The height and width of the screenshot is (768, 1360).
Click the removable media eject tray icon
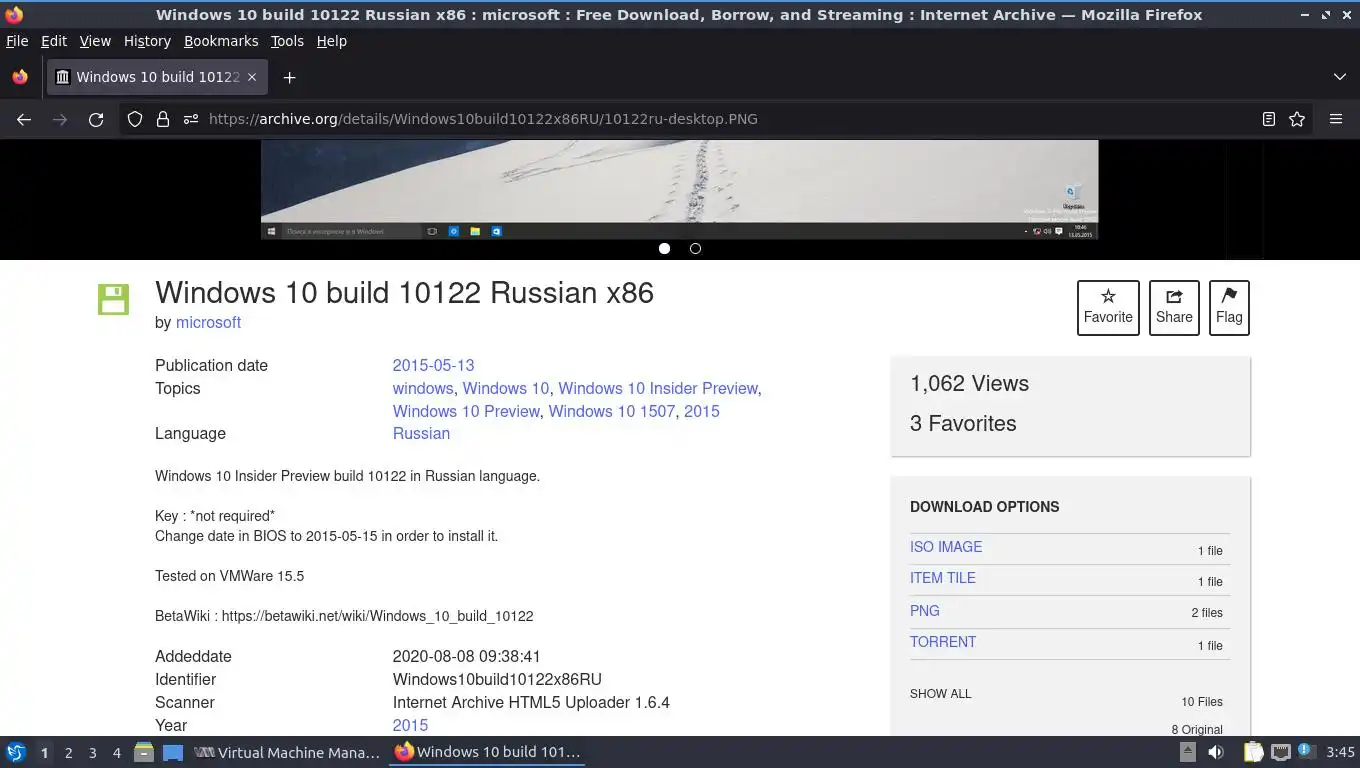(x=1187, y=752)
